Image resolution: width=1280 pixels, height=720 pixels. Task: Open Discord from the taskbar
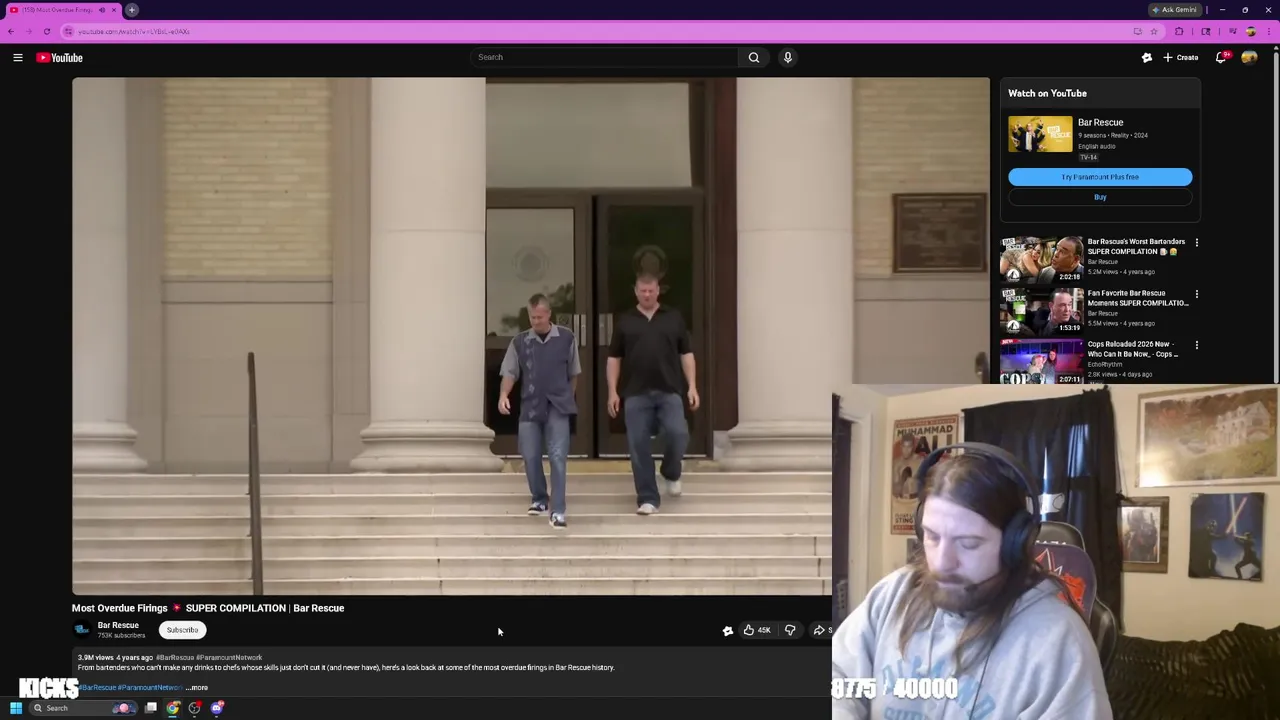tap(217, 708)
